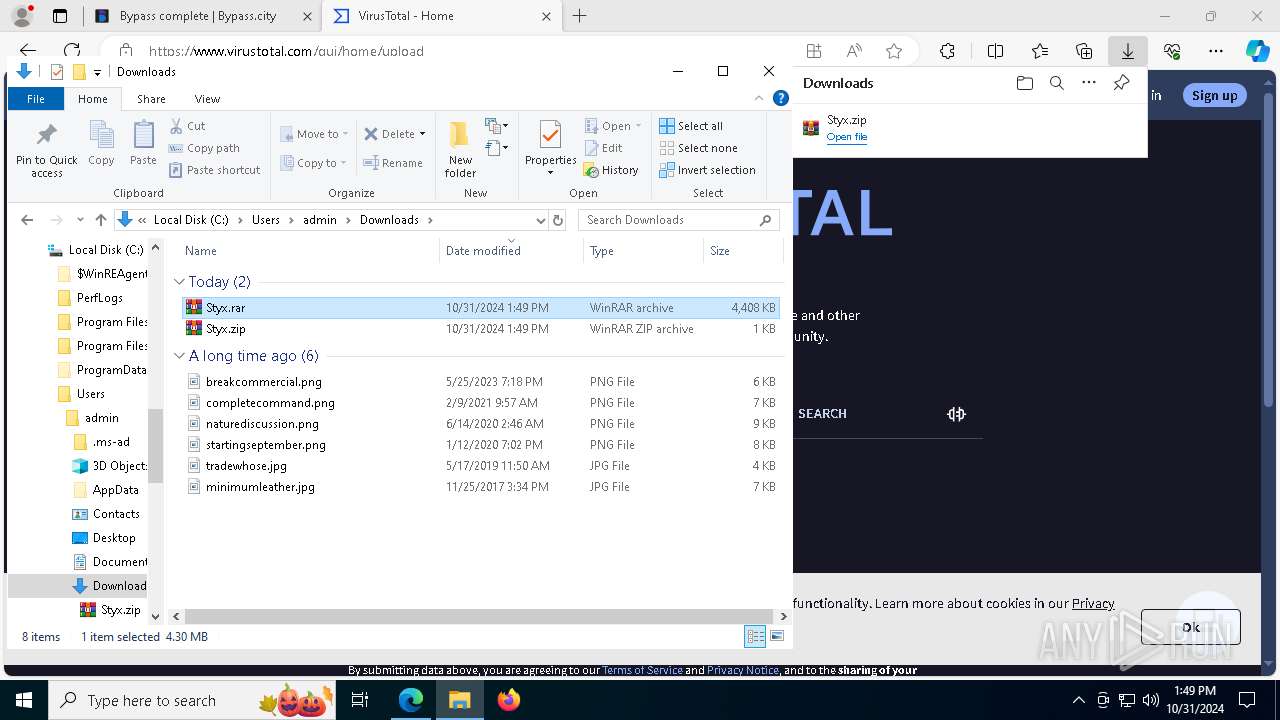Screen dimensions: 1280x720
Task: Click Select none
Action: (x=698, y=148)
